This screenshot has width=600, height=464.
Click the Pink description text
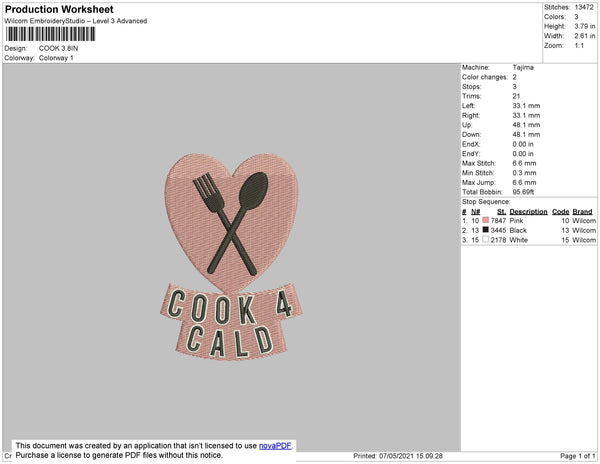pos(516,221)
